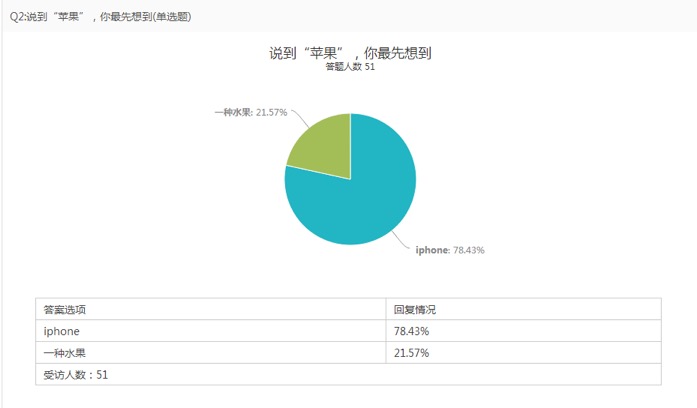Click the 21.57% cell in the table

412,353
